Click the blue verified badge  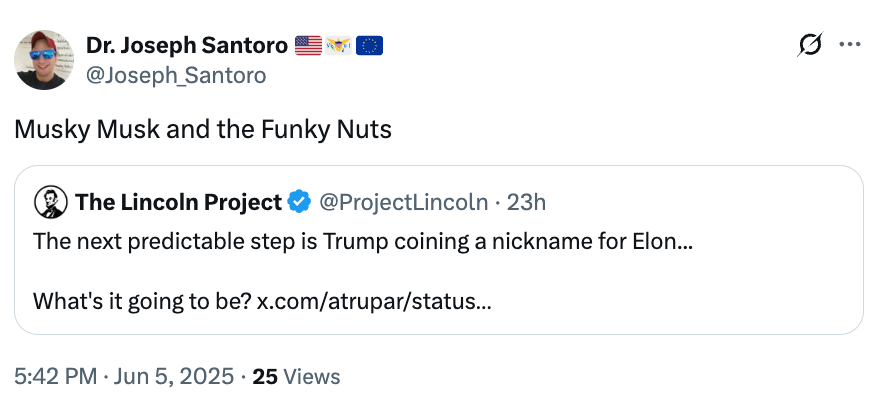299,203
